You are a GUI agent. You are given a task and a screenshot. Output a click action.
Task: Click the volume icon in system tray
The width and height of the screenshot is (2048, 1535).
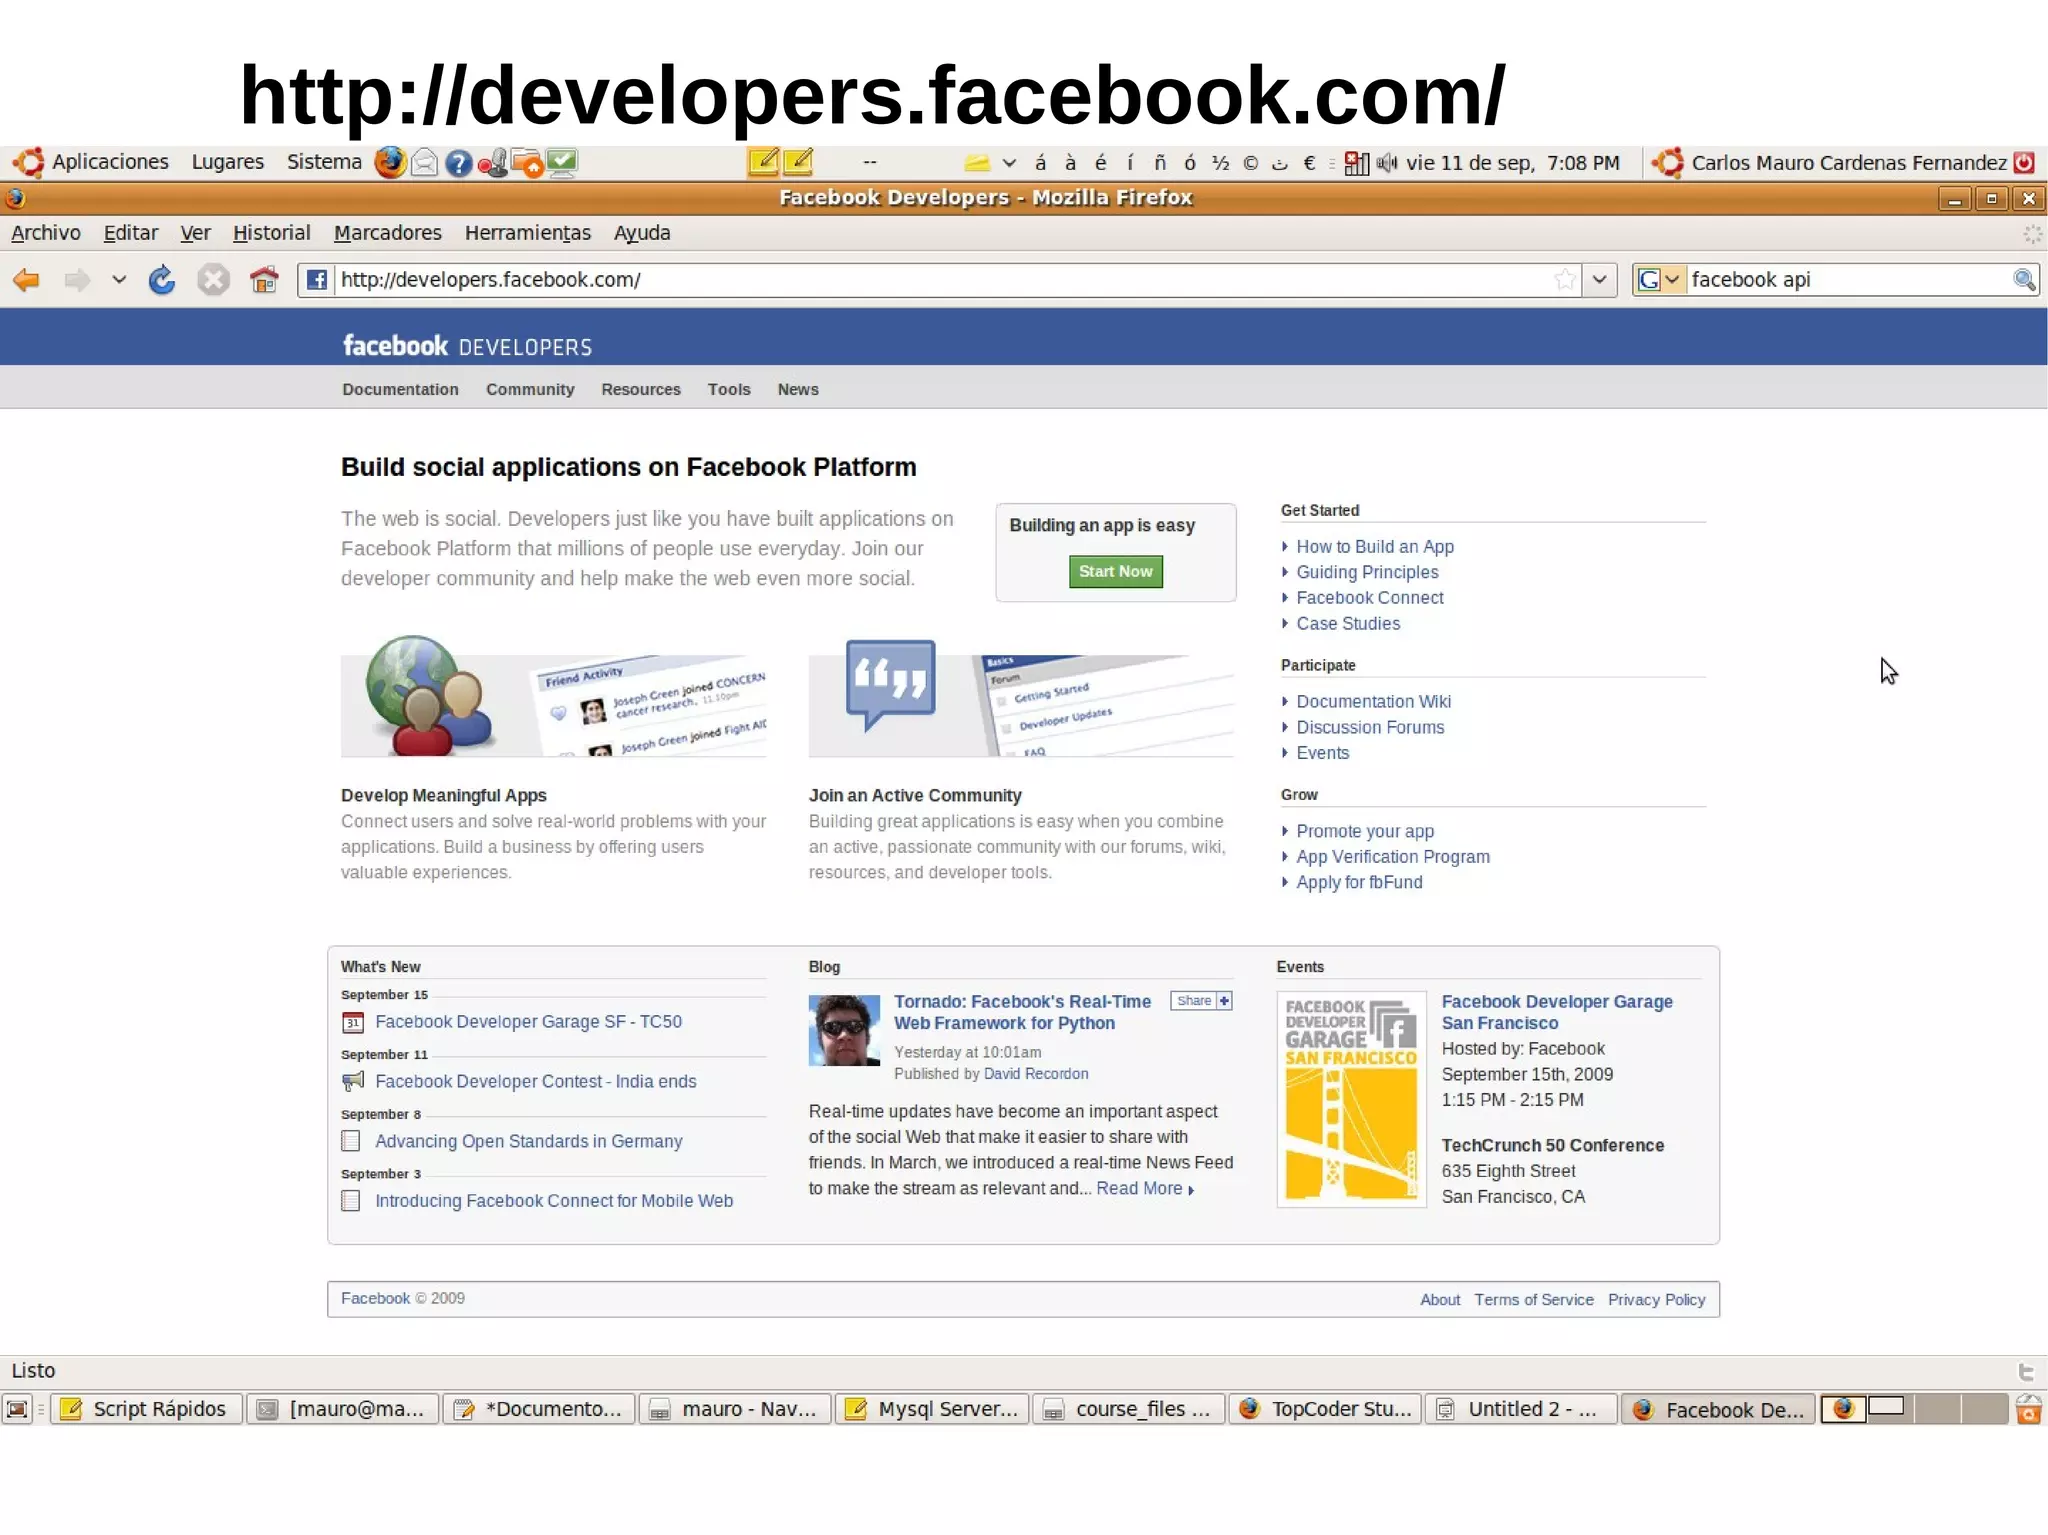point(1387,162)
